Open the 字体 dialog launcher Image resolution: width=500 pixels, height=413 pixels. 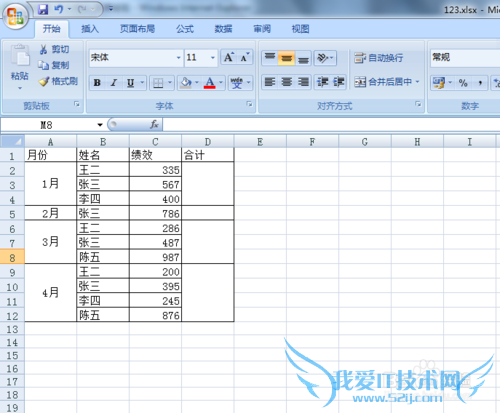(249, 104)
